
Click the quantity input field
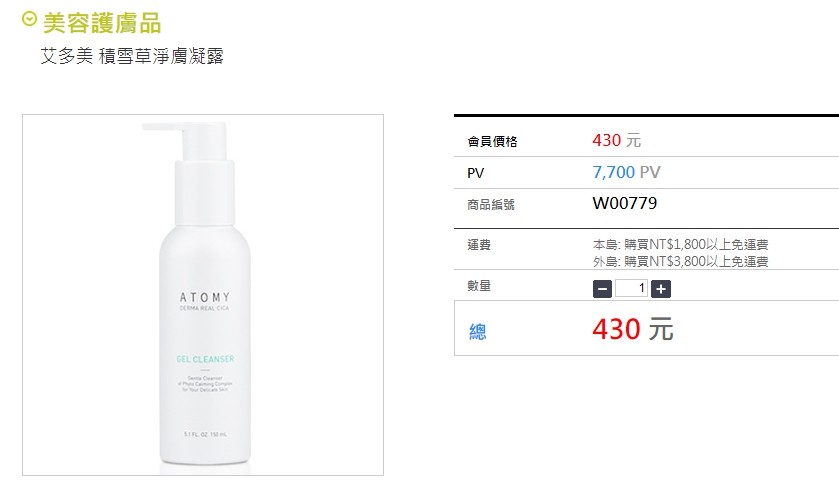point(631,288)
